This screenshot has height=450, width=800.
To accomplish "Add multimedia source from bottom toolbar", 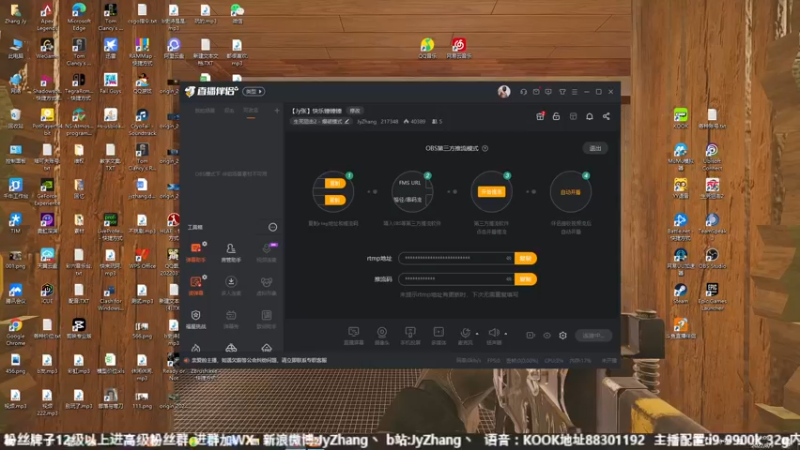I will tap(438, 335).
